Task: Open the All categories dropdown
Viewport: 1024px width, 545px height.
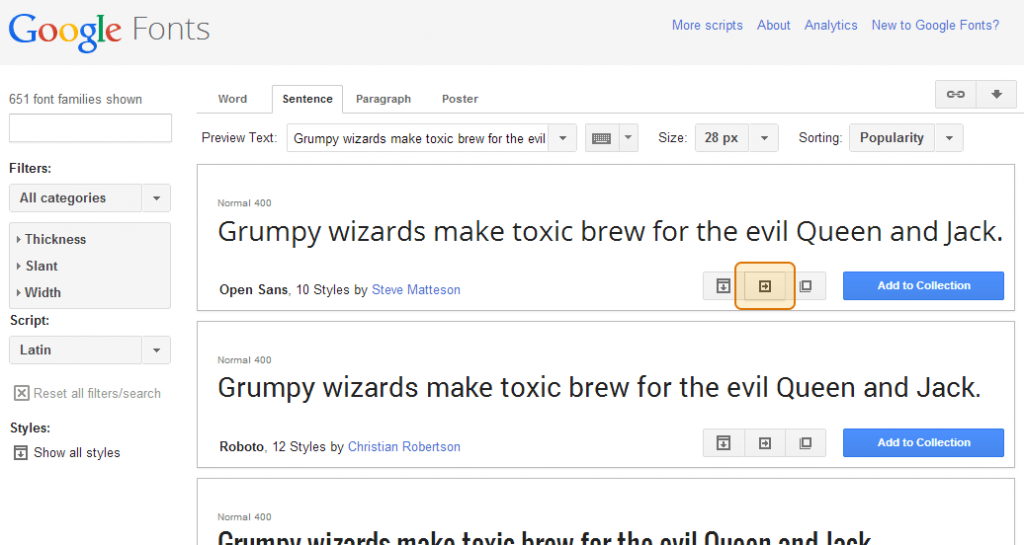Action: coord(90,198)
